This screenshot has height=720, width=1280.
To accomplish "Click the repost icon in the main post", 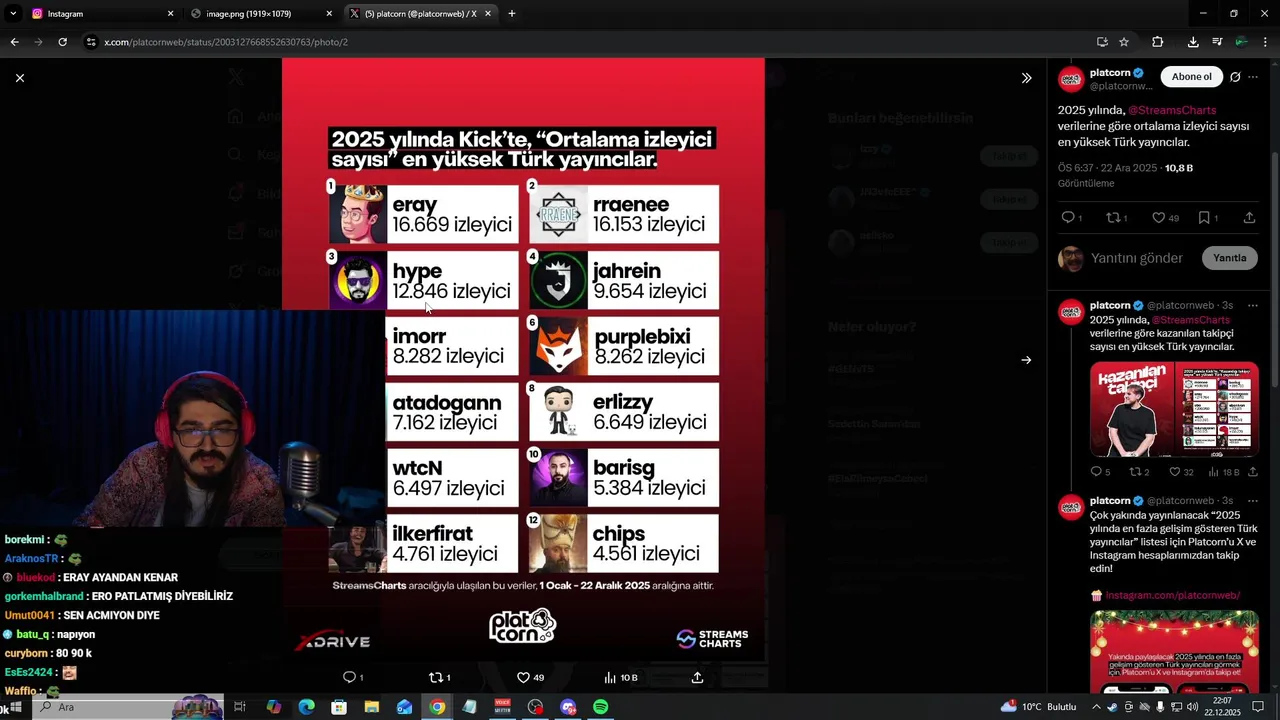I will [1113, 217].
